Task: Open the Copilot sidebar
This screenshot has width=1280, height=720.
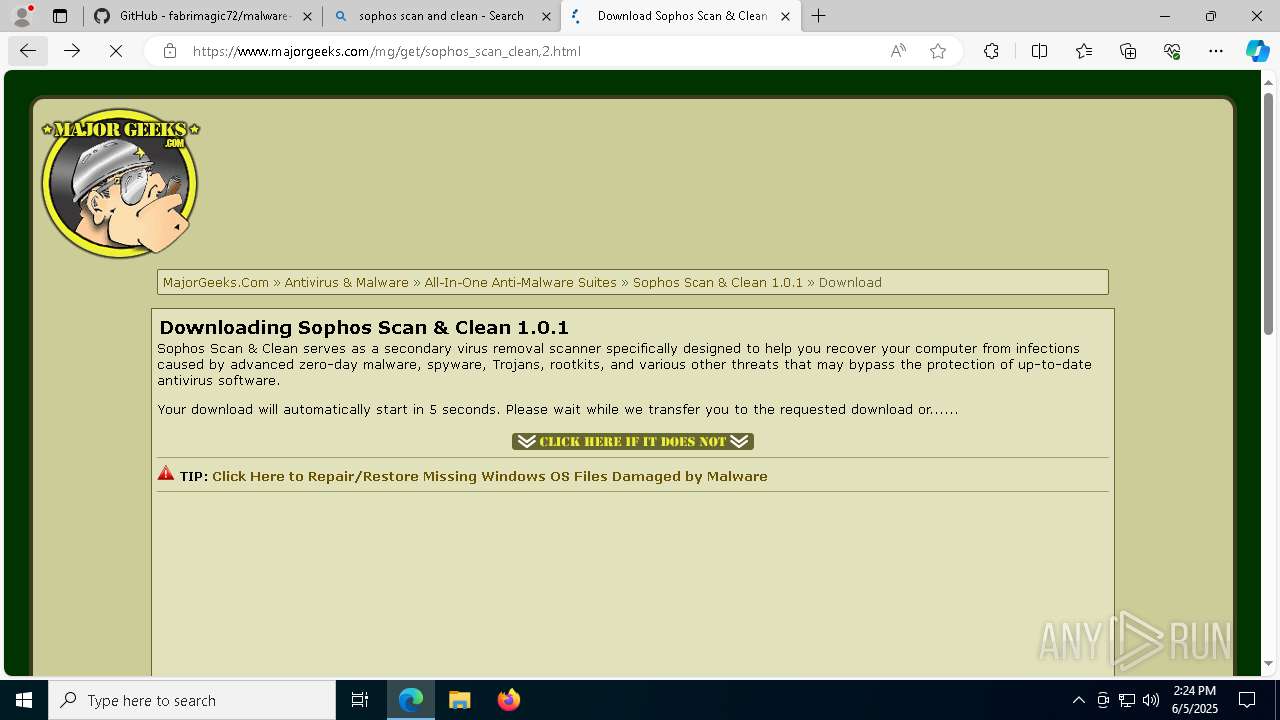Action: point(1257,51)
